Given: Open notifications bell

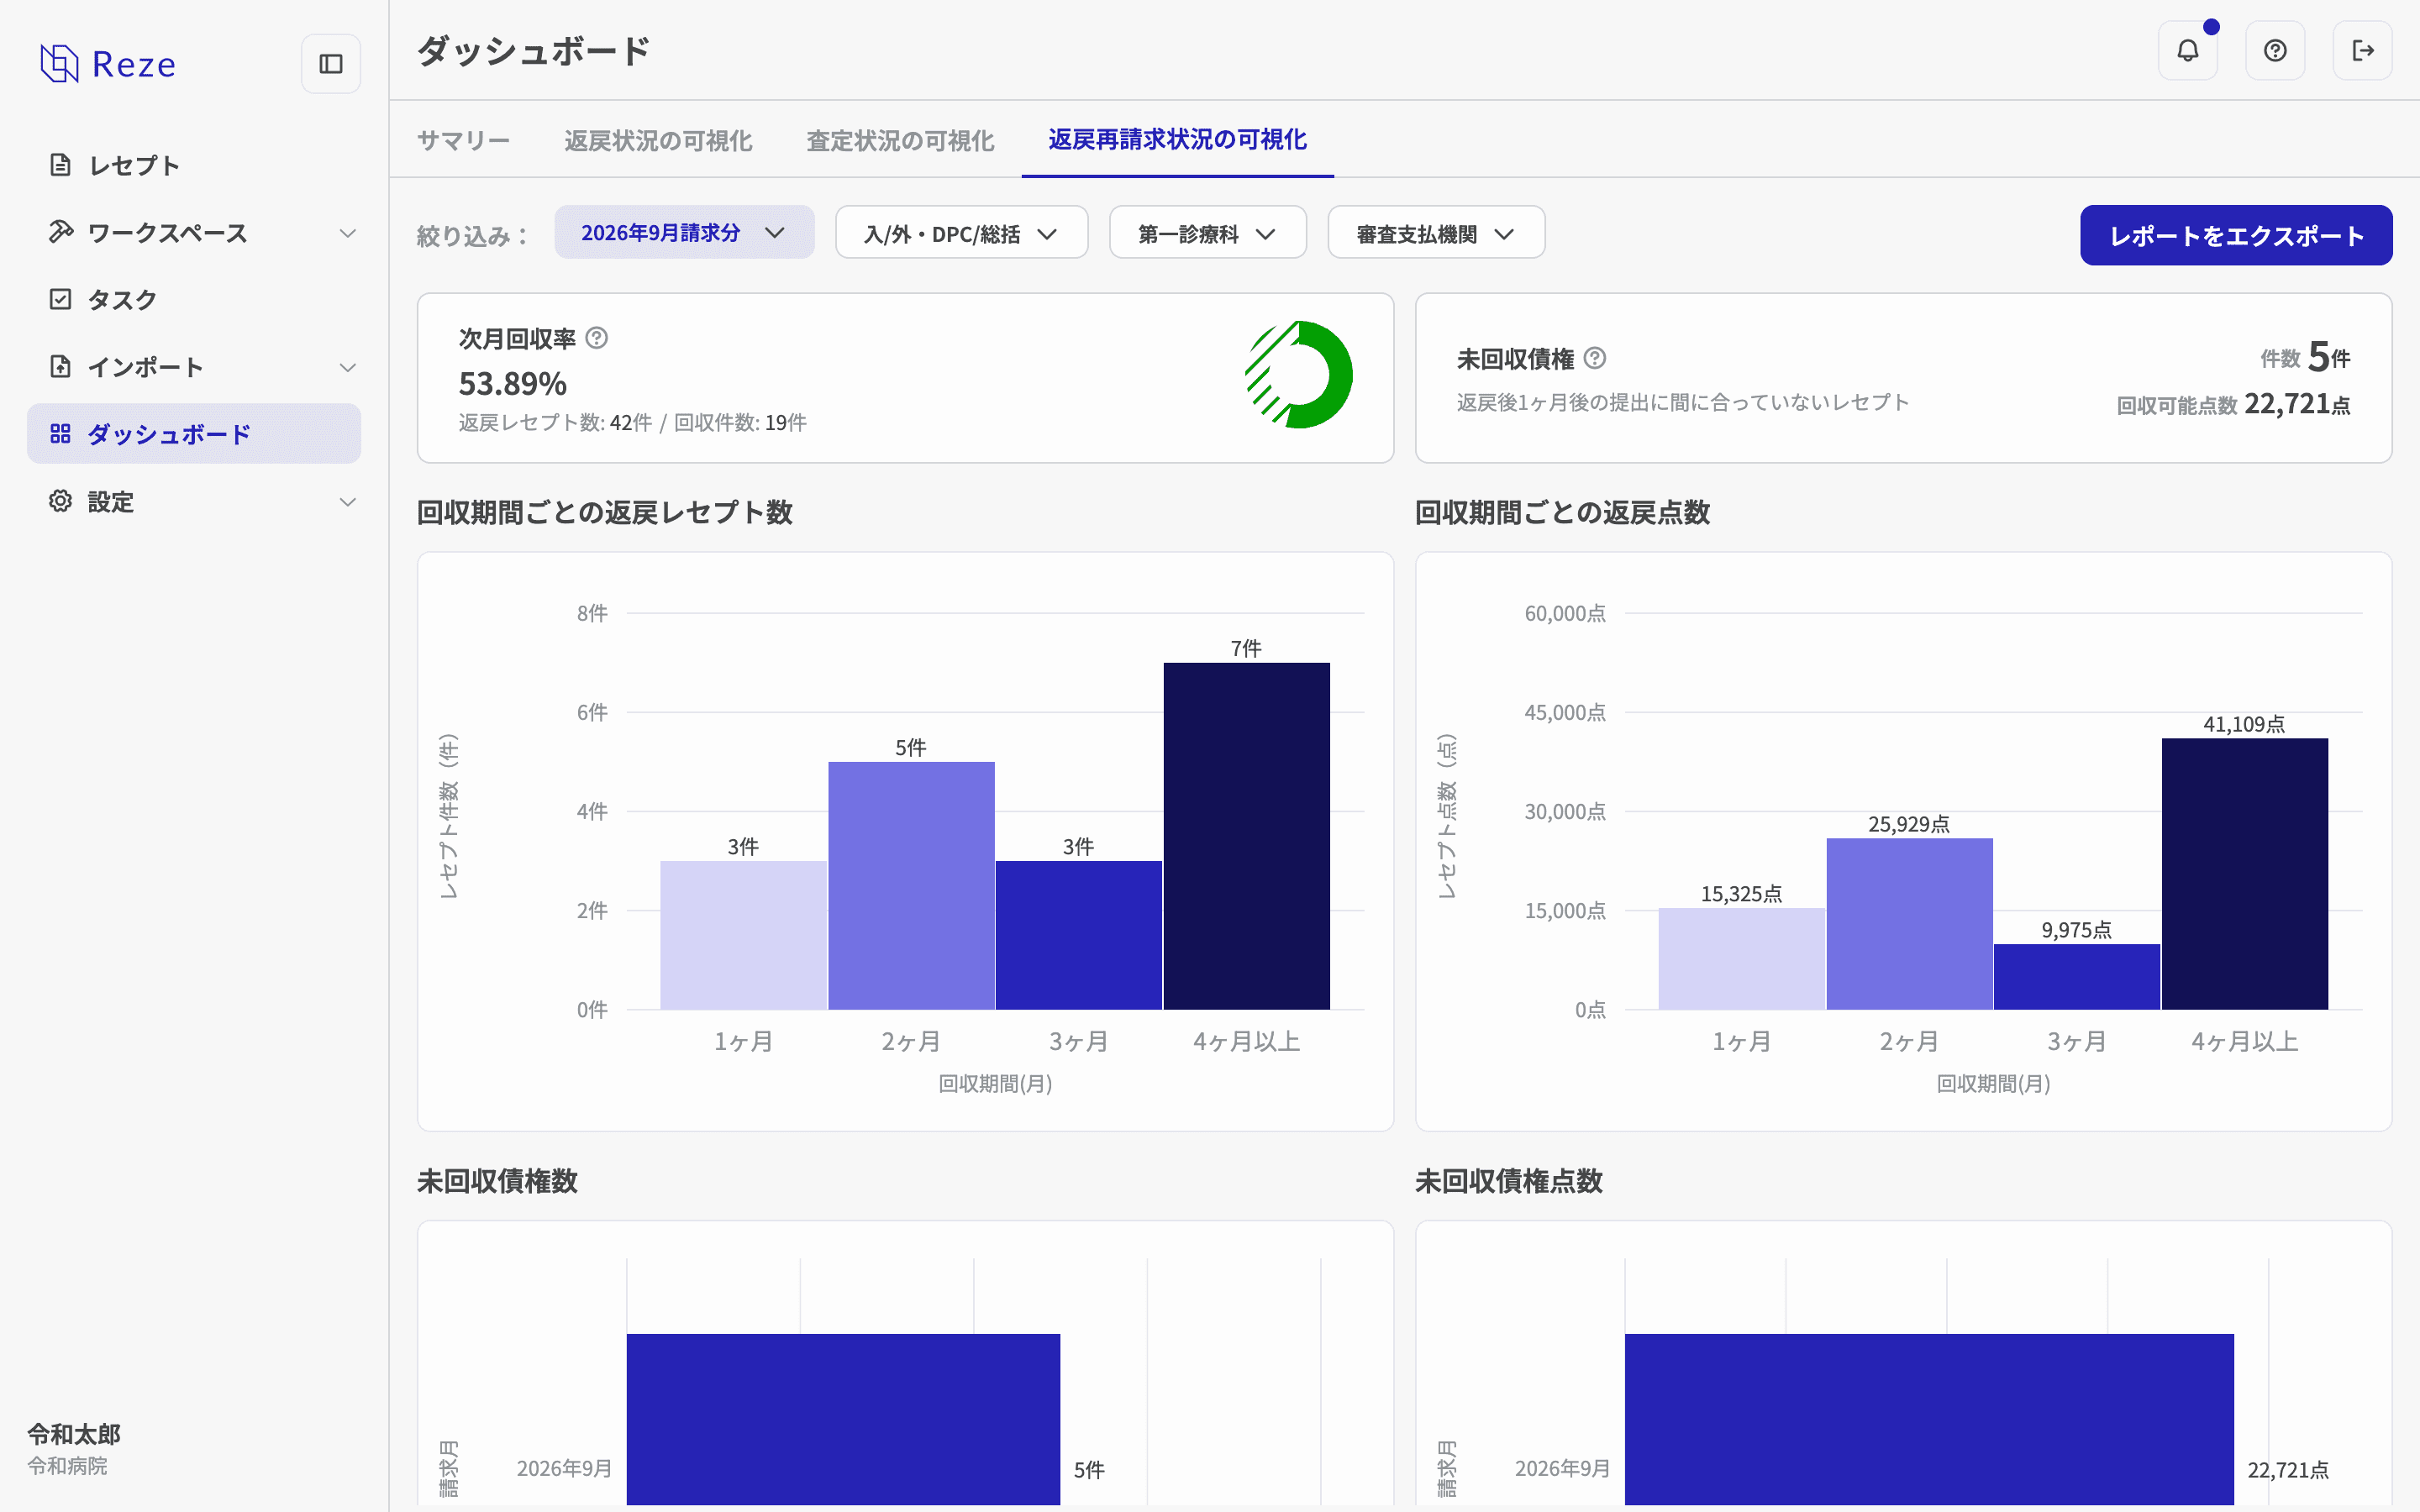Looking at the screenshot, I should 2188,50.
